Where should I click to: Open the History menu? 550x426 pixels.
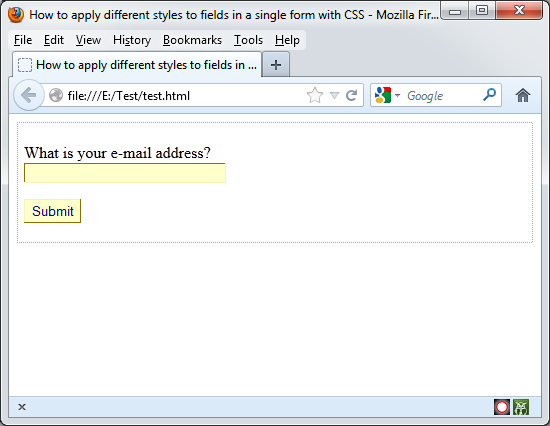132,40
